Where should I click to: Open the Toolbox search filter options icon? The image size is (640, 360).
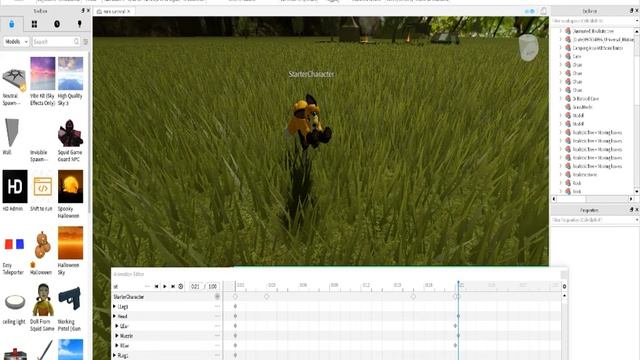[86, 42]
